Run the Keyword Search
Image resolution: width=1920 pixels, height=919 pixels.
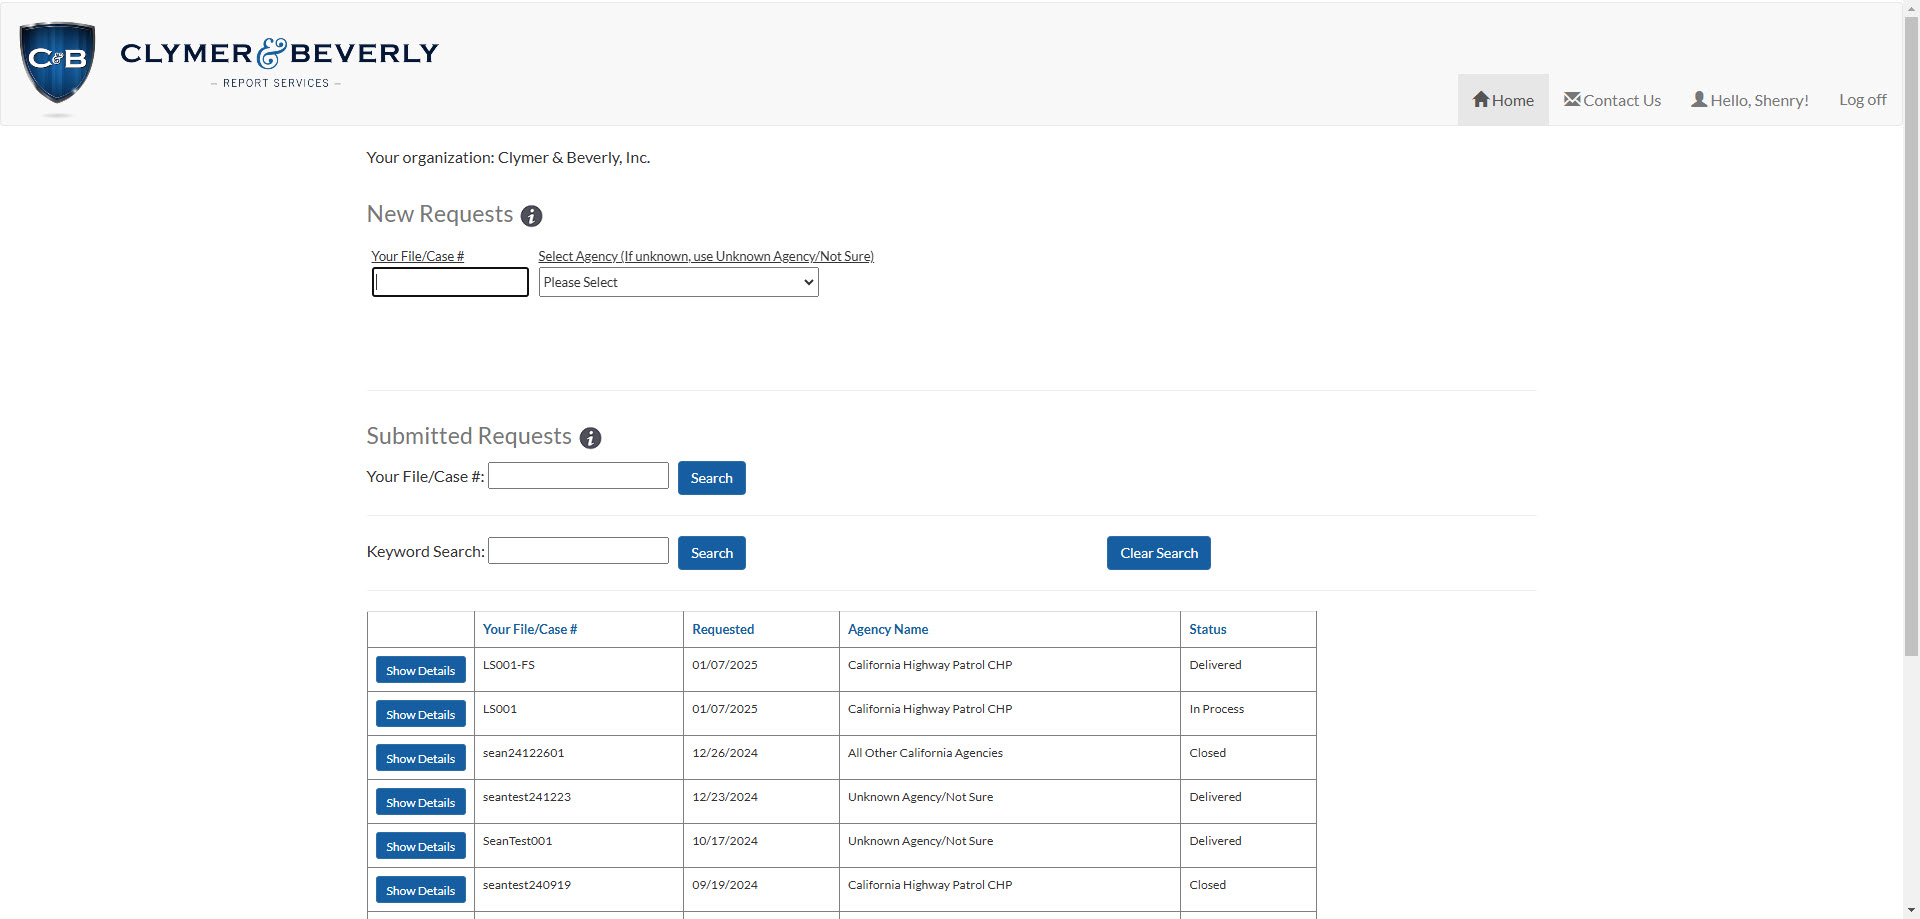[711, 552]
